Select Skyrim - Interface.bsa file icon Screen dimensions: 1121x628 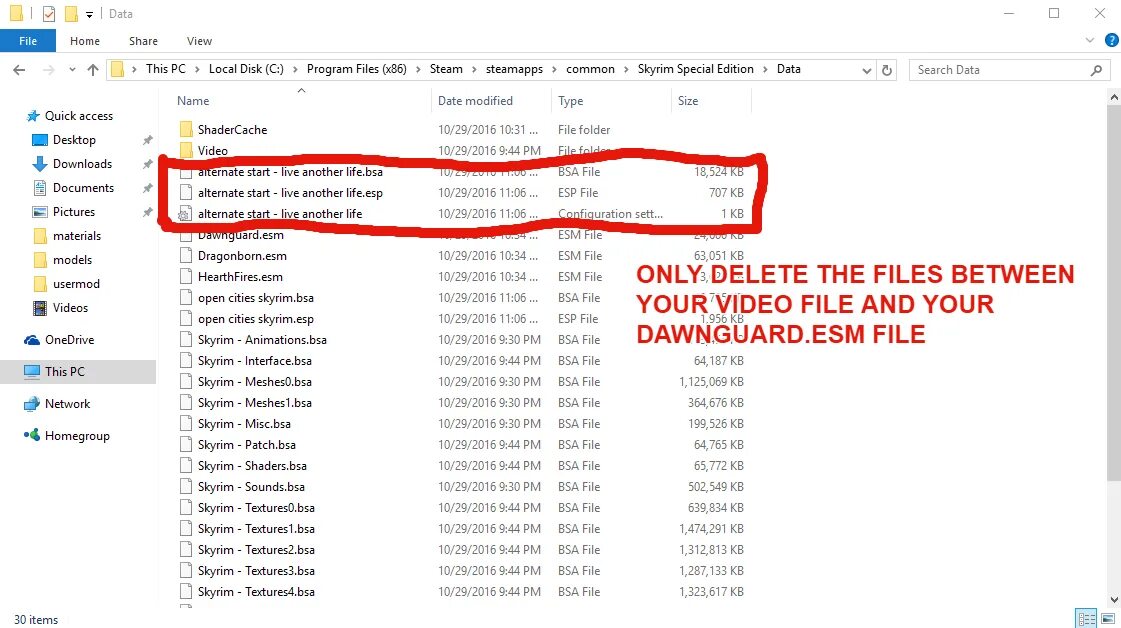tap(186, 360)
